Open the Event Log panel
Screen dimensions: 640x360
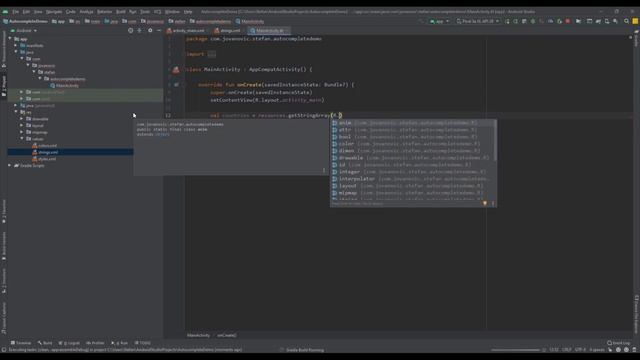(x=618, y=343)
